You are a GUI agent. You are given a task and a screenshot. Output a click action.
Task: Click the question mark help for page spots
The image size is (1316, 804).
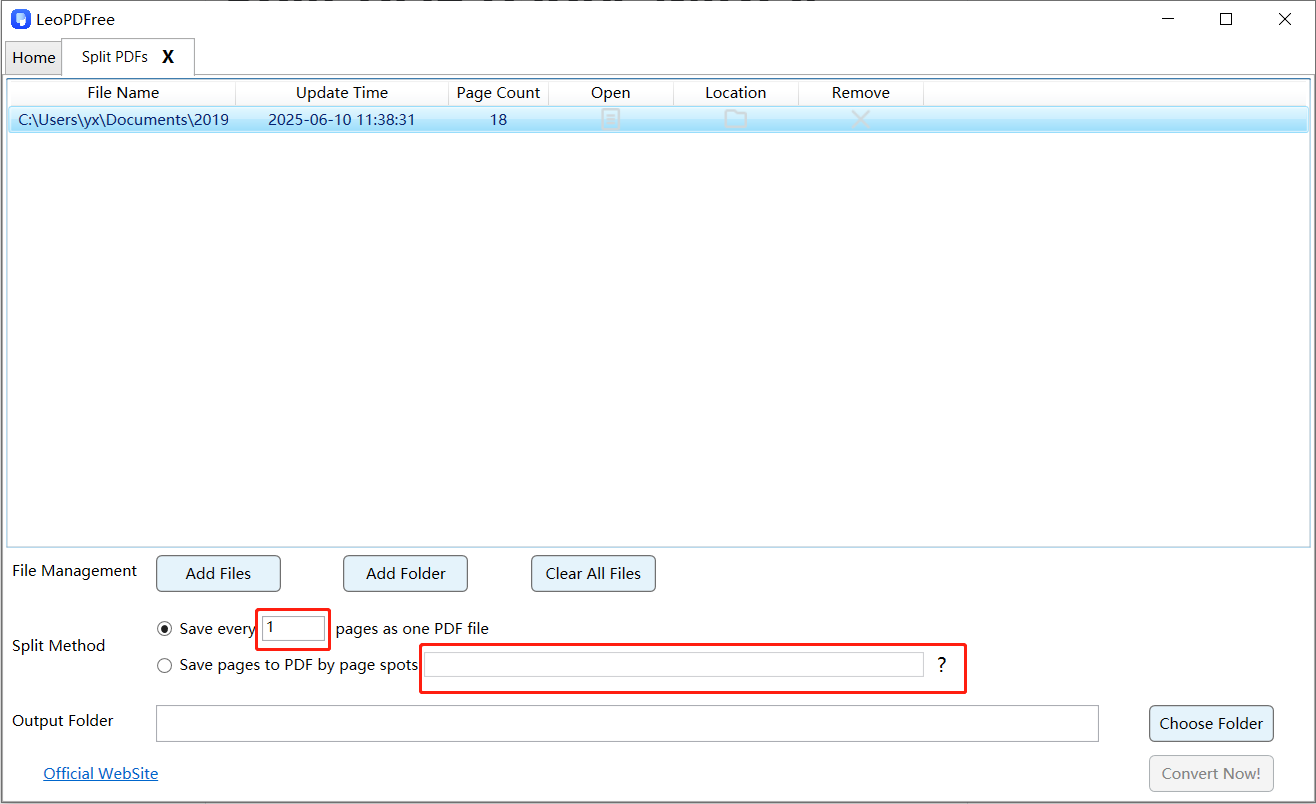coord(941,665)
